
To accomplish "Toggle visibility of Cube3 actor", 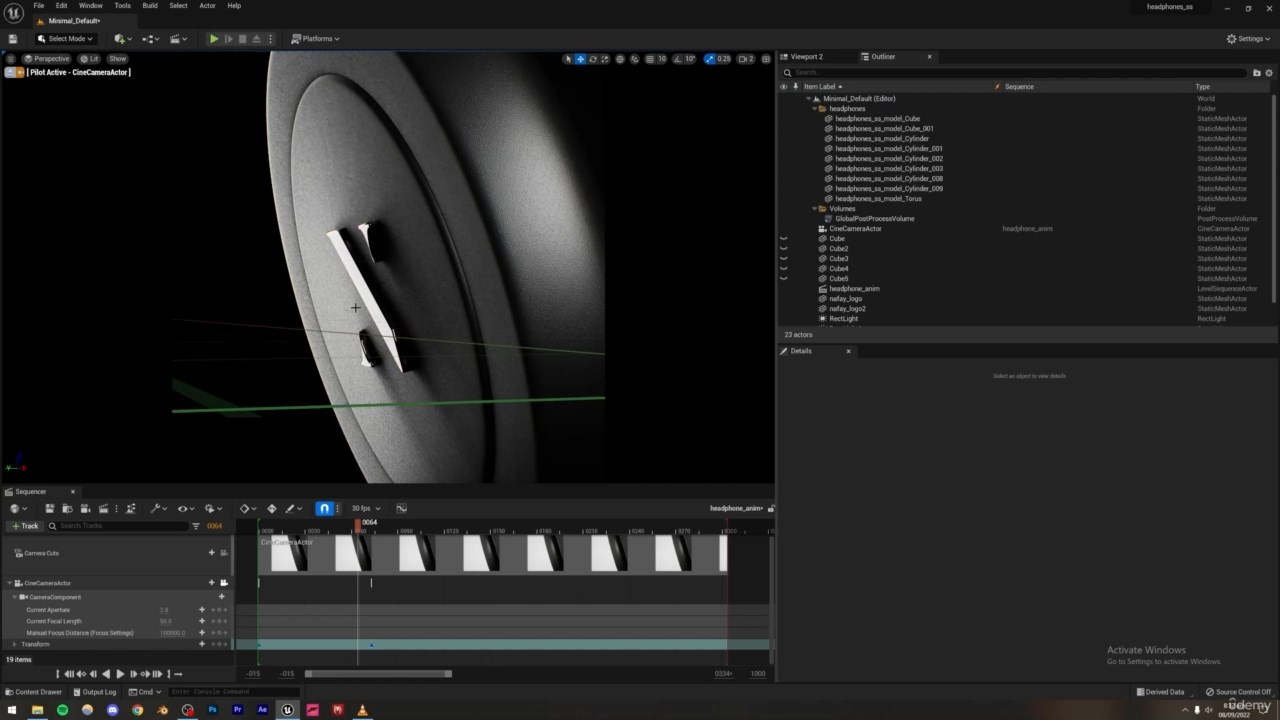I will tap(783, 259).
